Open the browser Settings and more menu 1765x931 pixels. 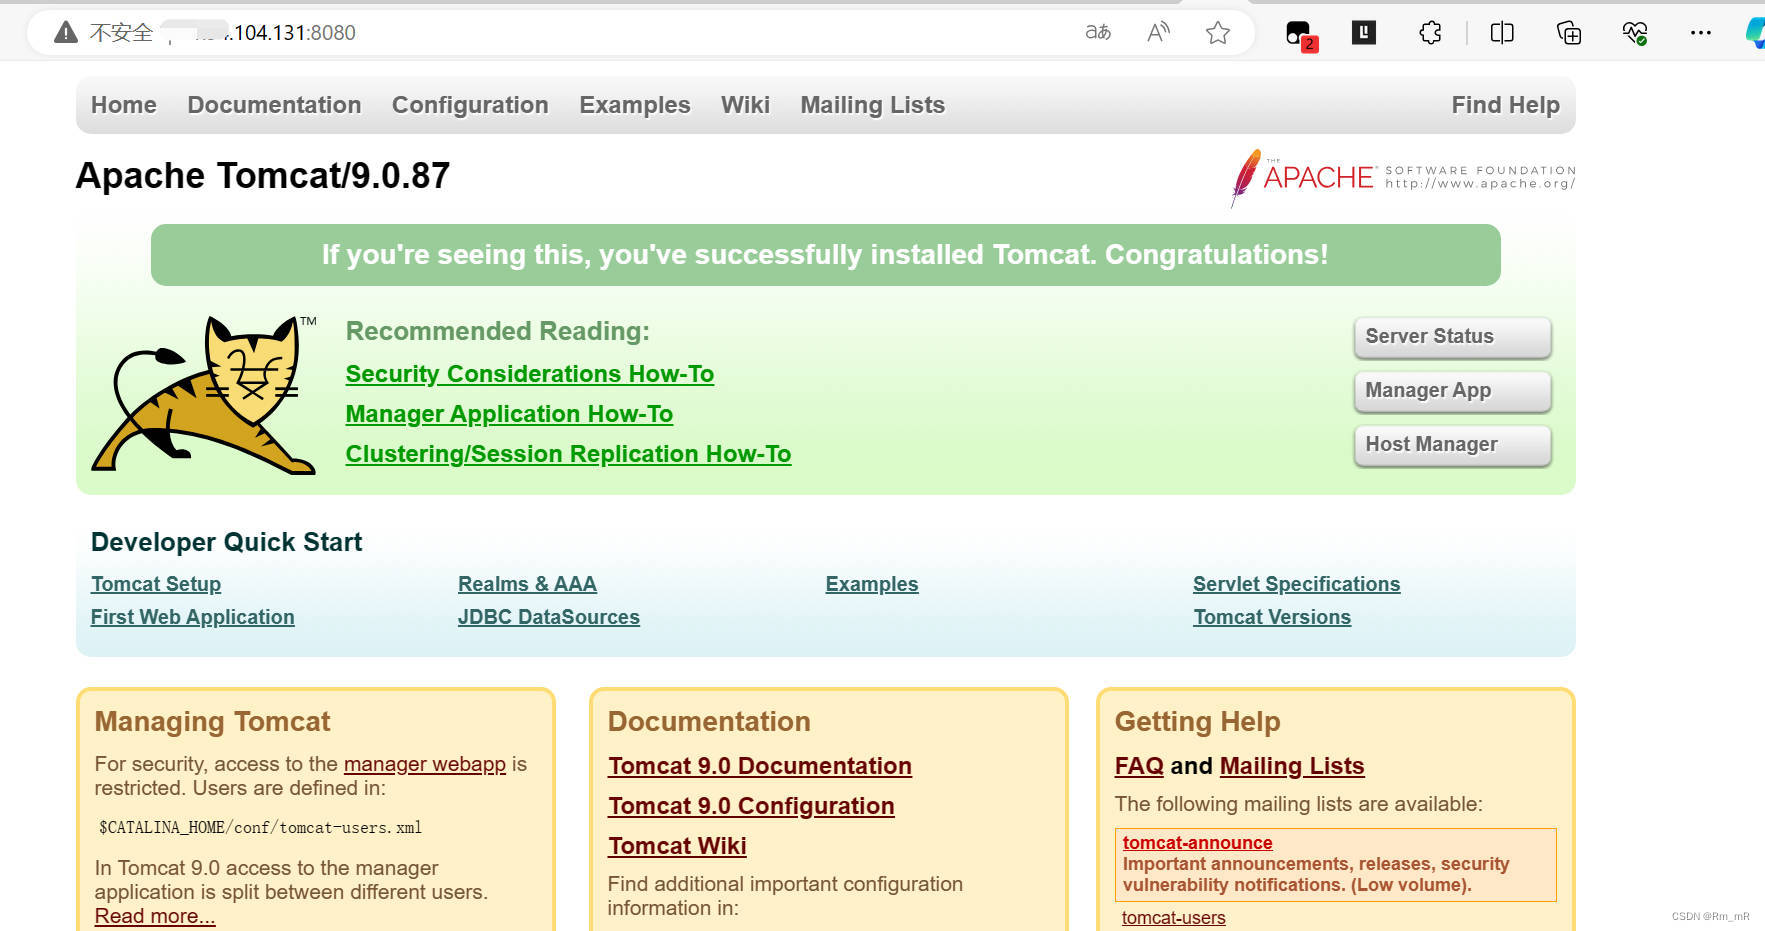(1700, 33)
